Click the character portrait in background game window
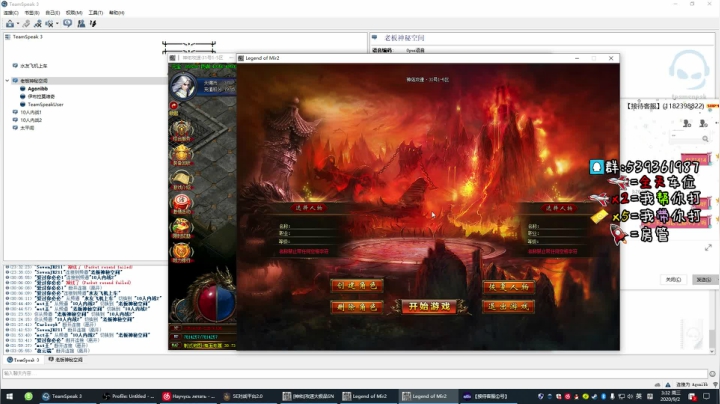Image resolution: width=720 pixels, height=404 pixels. [183, 86]
